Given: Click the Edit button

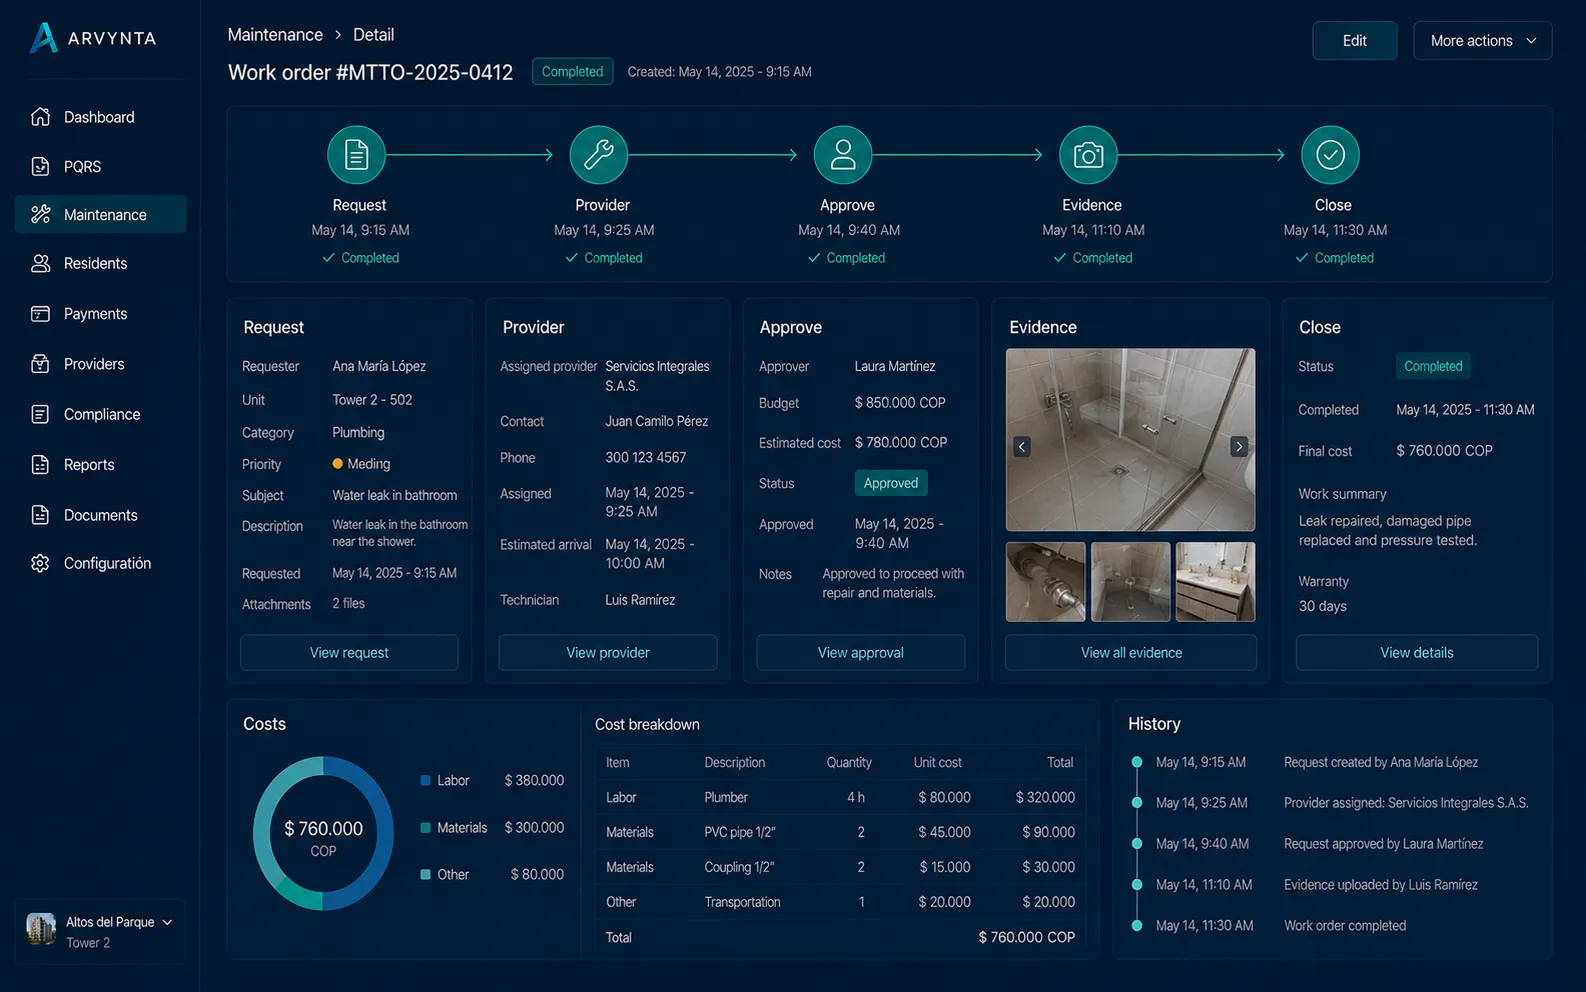Looking at the screenshot, I should (x=1354, y=41).
